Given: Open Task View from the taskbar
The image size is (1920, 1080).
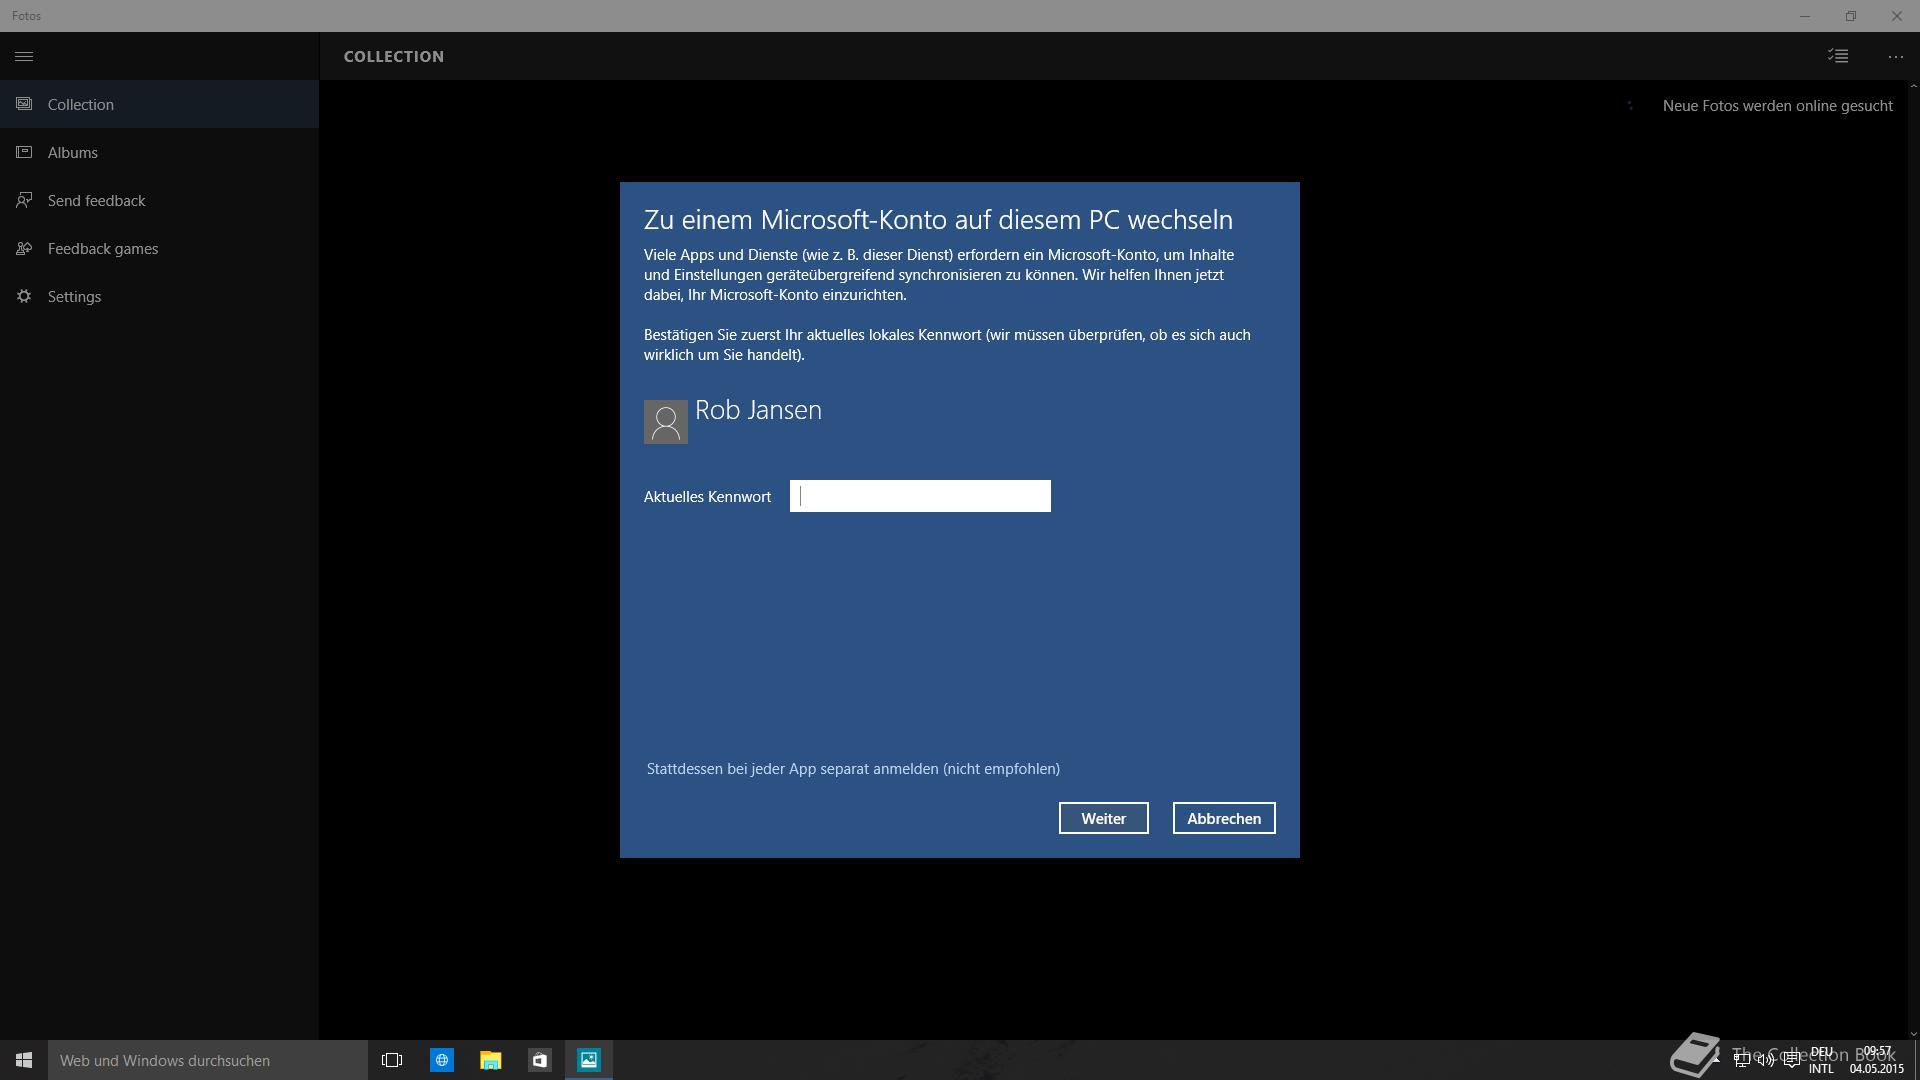Looking at the screenshot, I should coord(392,1060).
